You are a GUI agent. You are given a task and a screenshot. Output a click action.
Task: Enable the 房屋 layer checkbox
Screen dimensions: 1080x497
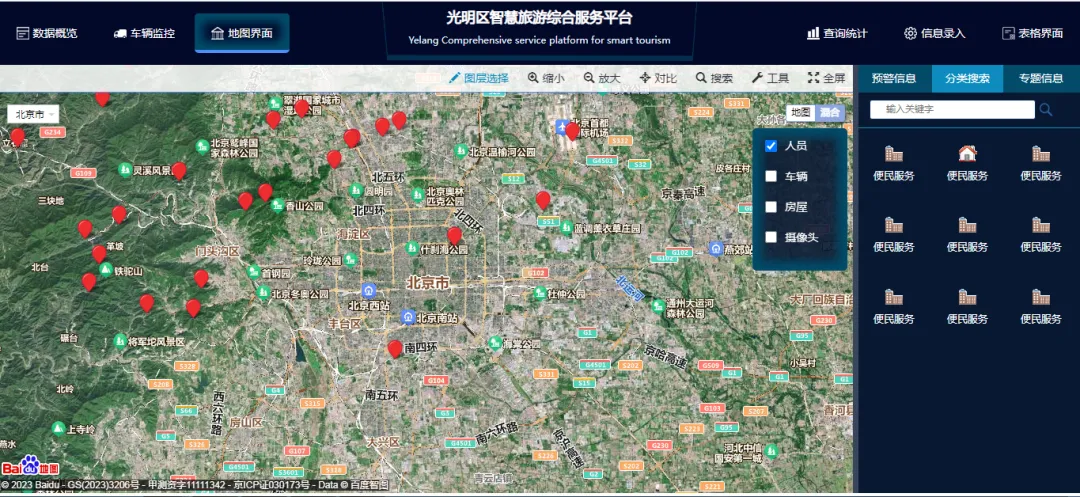click(x=771, y=207)
